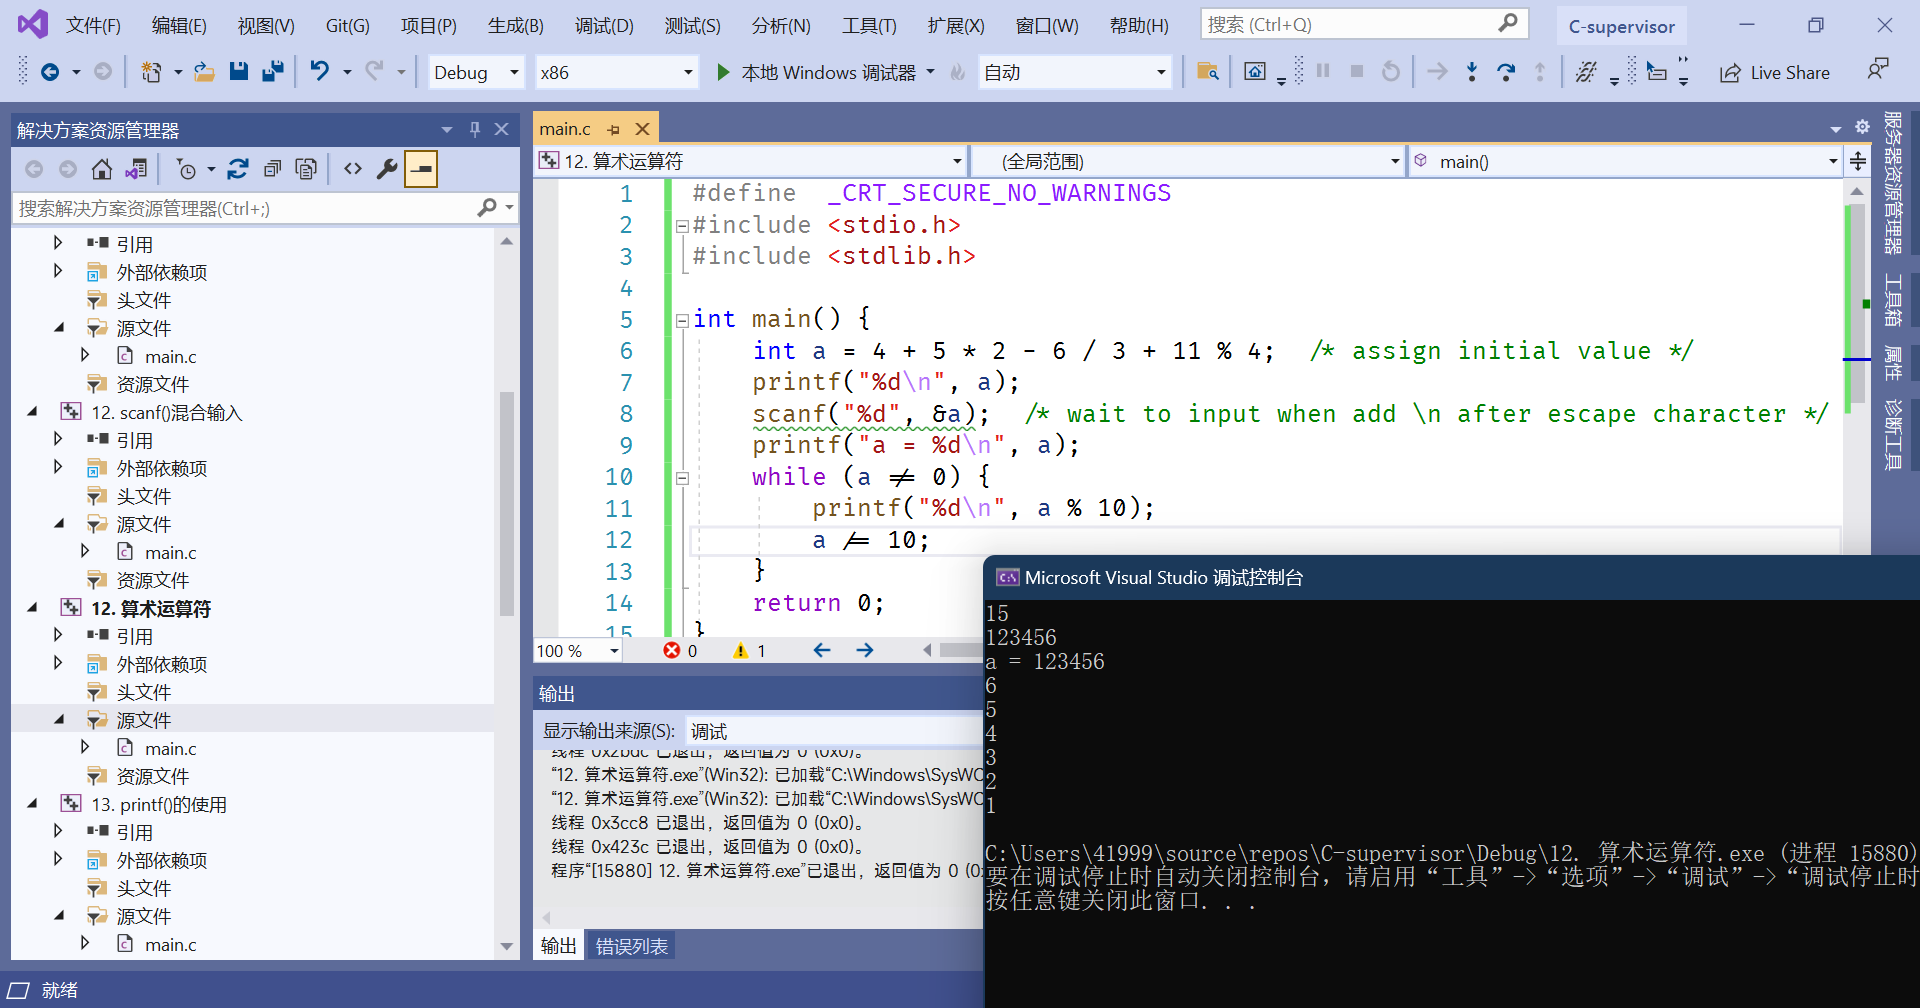The image size is (1920, 1008).
Task: Collapse the '12. 算术运算符' project node
Action: (x=33, y=608)
